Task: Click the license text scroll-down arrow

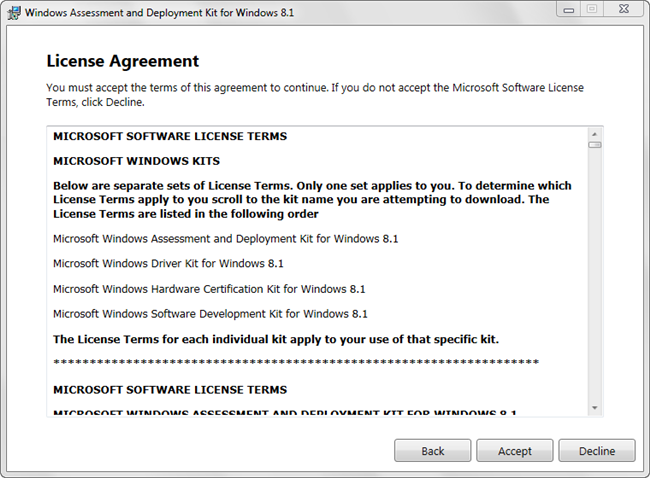Action: tap(595, 407)
